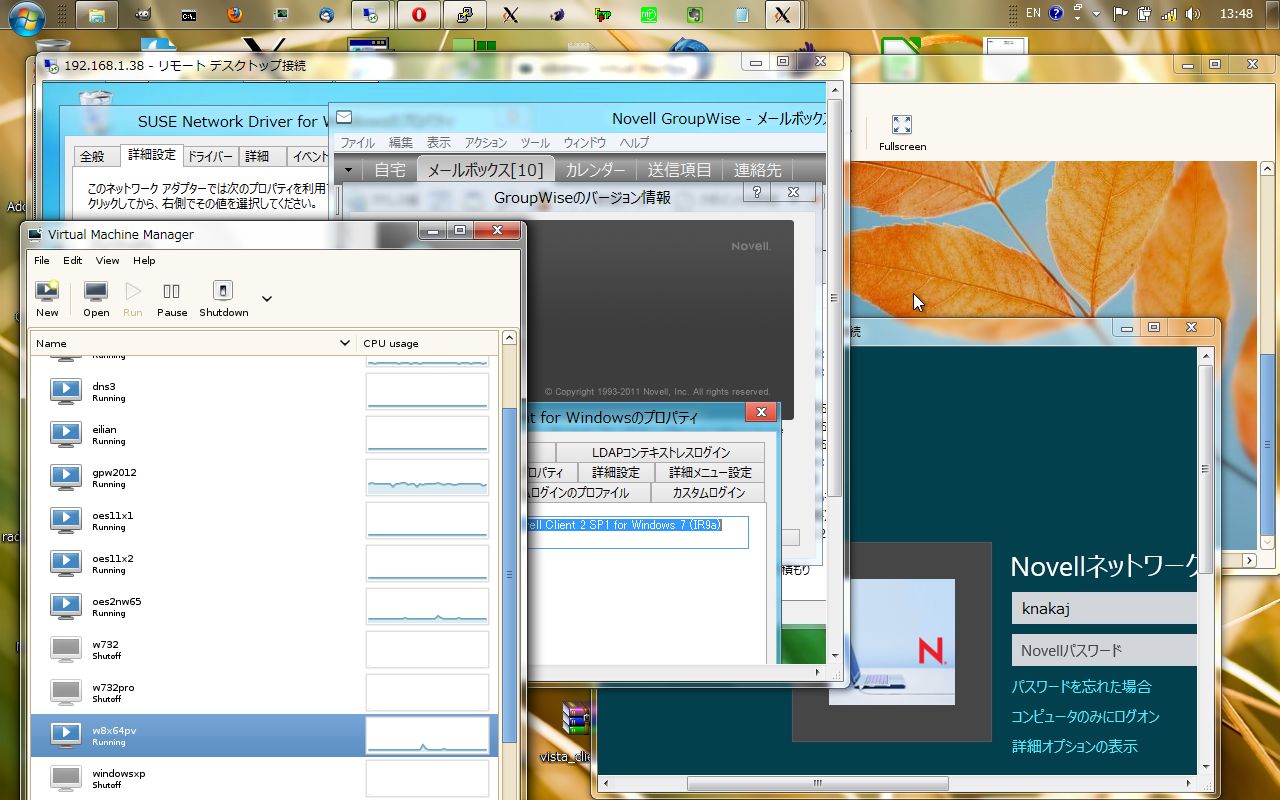Click the 詳細オプションの表示 link
This screenshot has width=1280, height=800.
(1074, 747)
